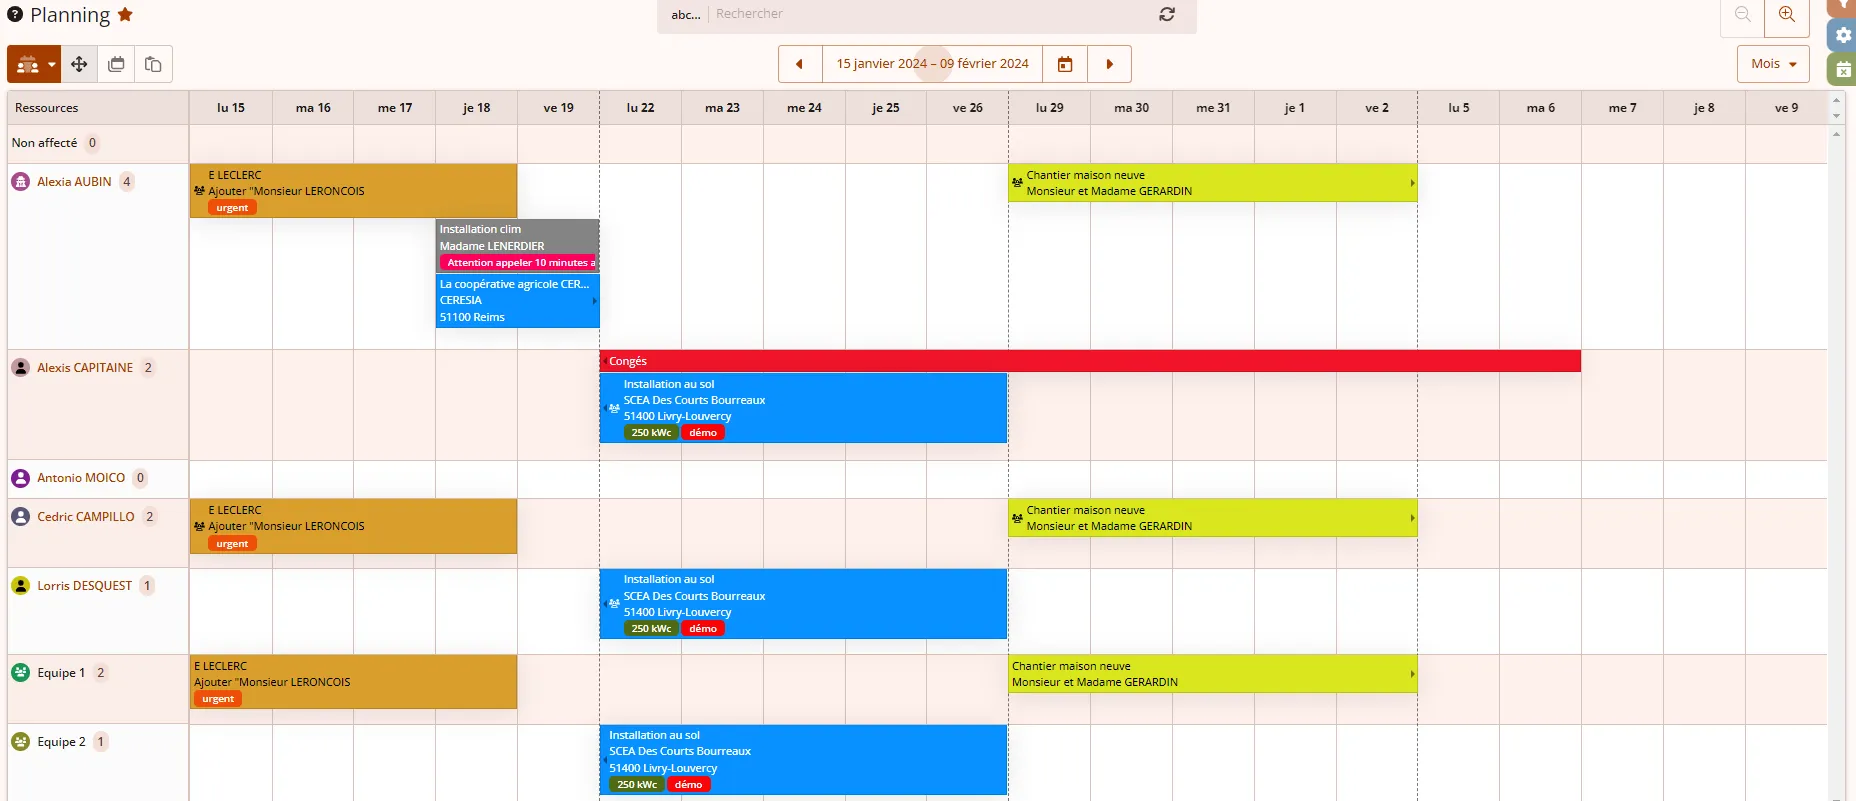
Task: Open the green calendar-cross side tab
Action: click(1843, 70)
